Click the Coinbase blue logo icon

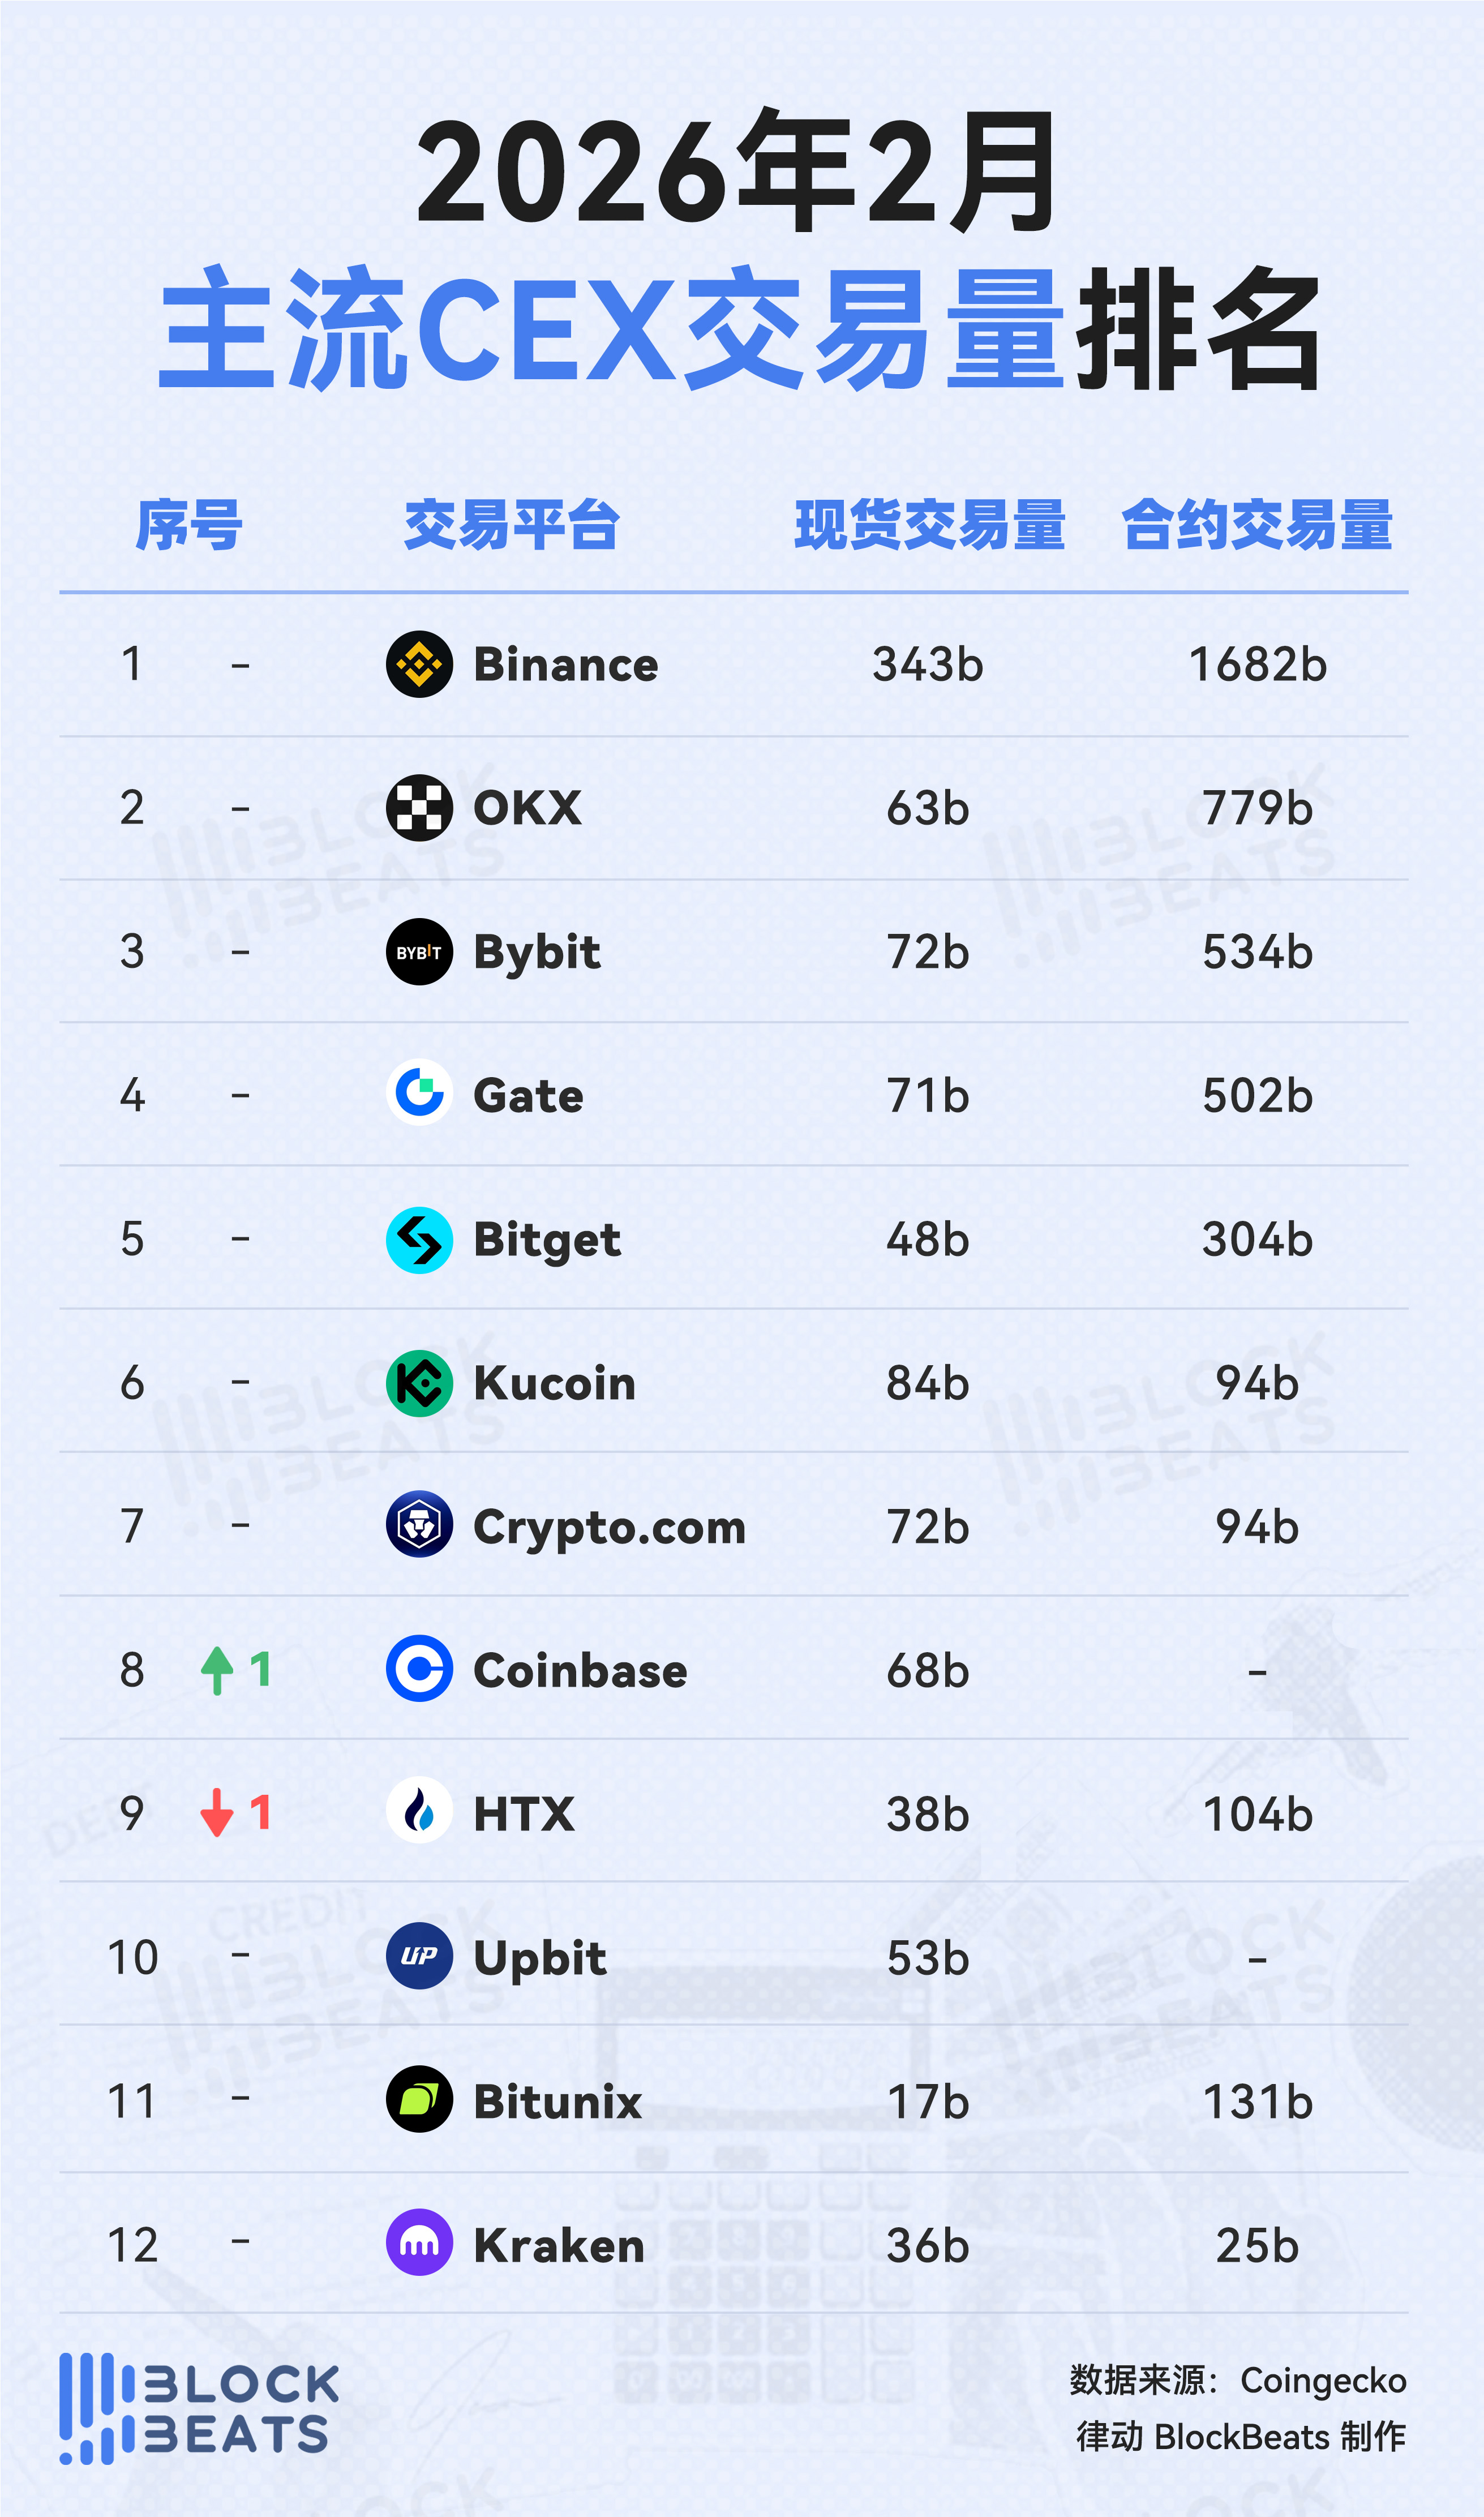(419, 1669)
